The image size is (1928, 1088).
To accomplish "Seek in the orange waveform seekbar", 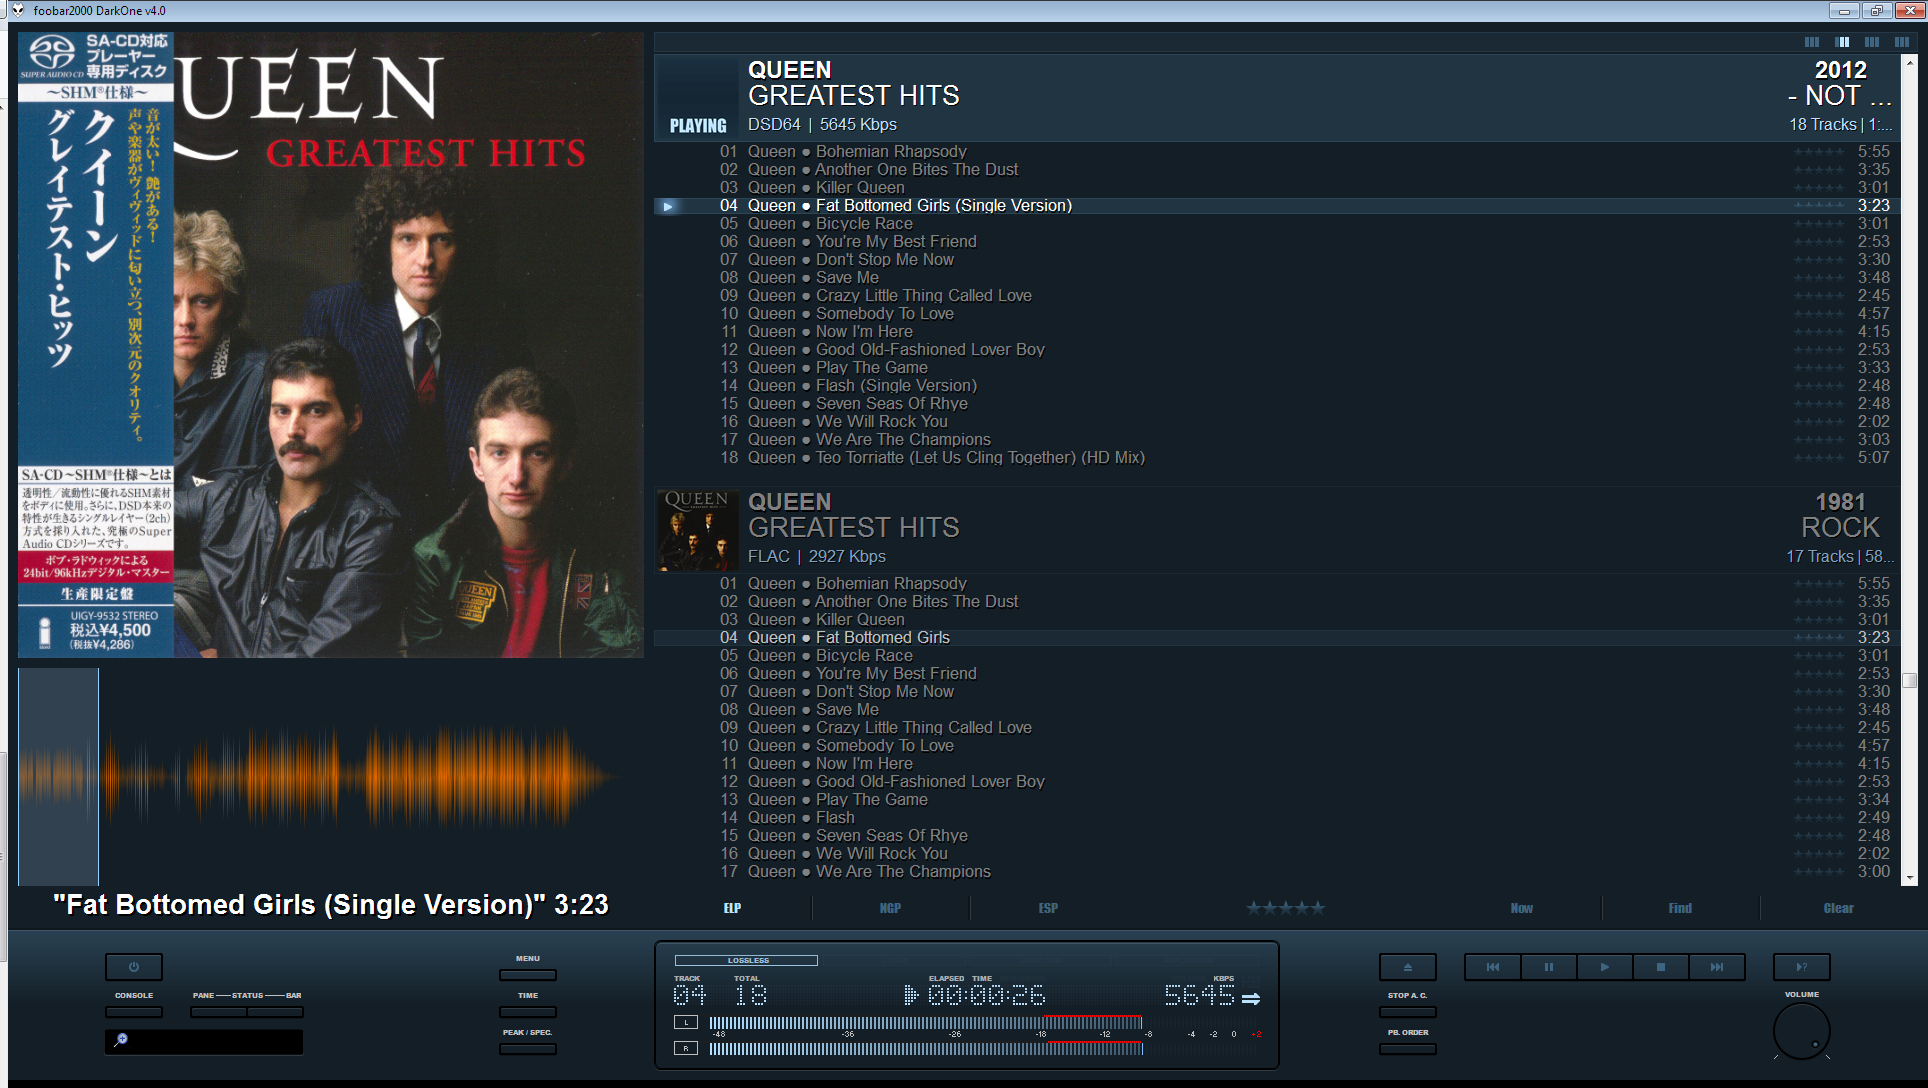I will (x=331, y=777).
